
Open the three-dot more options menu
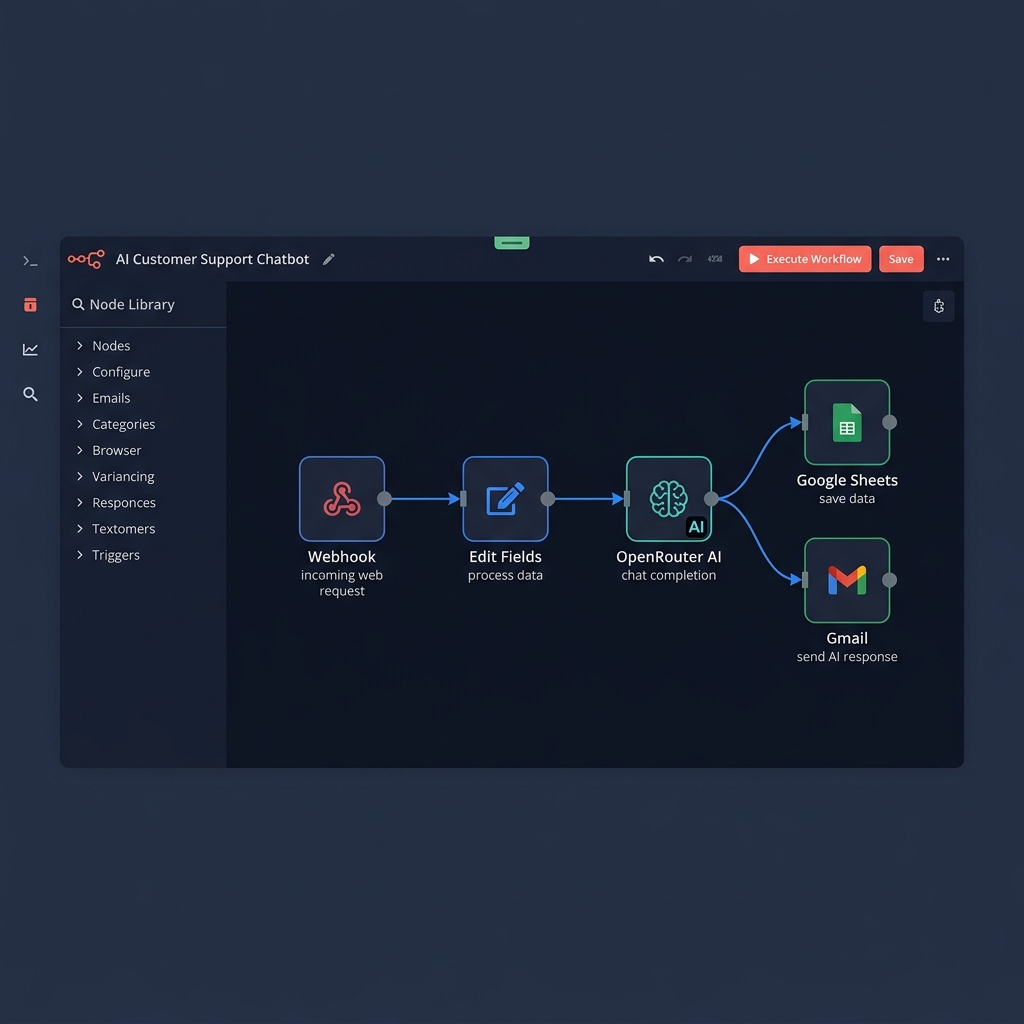[x=943, y=259]
